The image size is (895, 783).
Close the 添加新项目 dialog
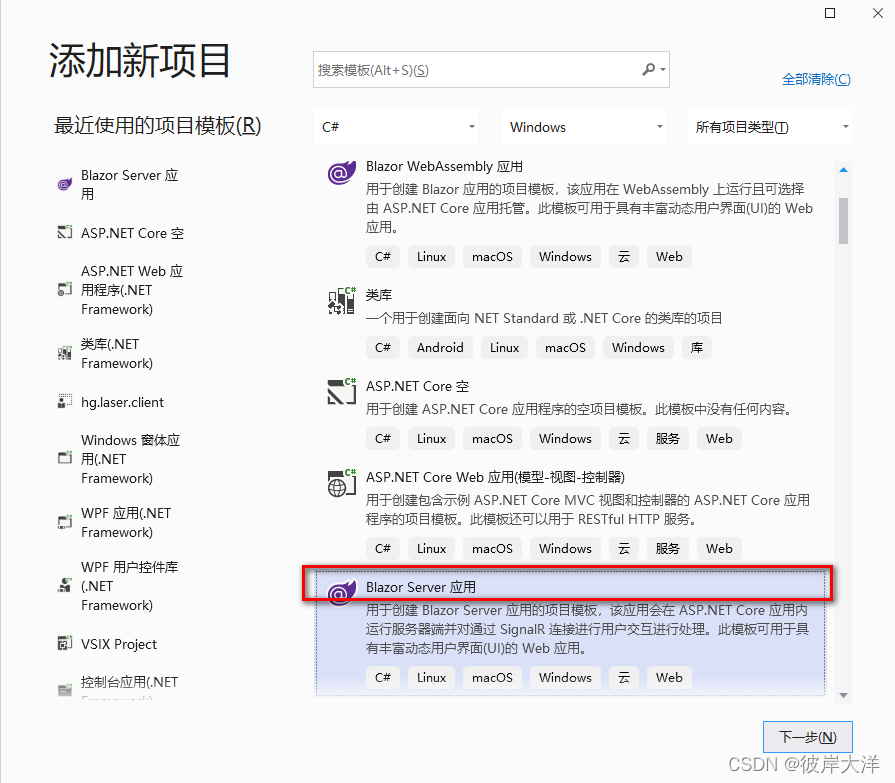[x=878, y=13]
